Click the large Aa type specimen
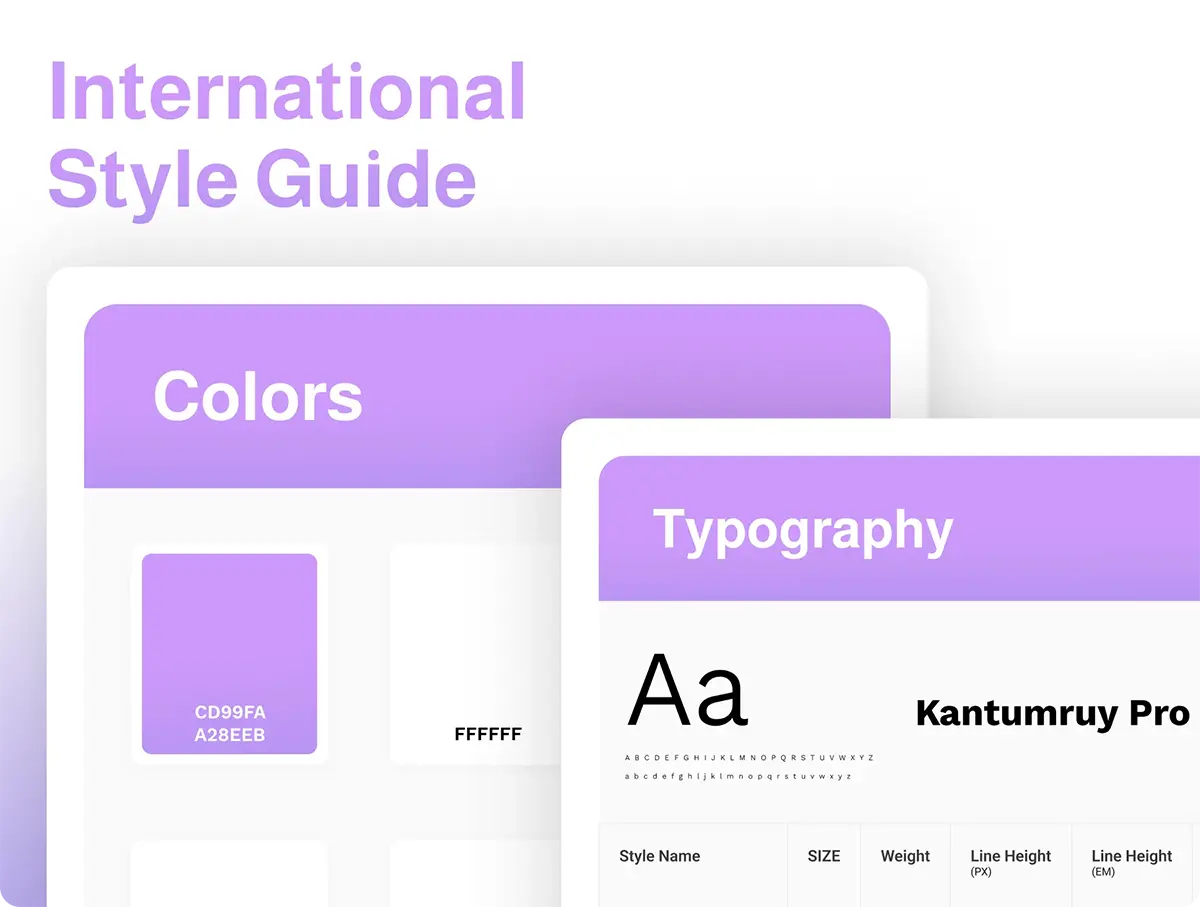 (x=687, y=691)
